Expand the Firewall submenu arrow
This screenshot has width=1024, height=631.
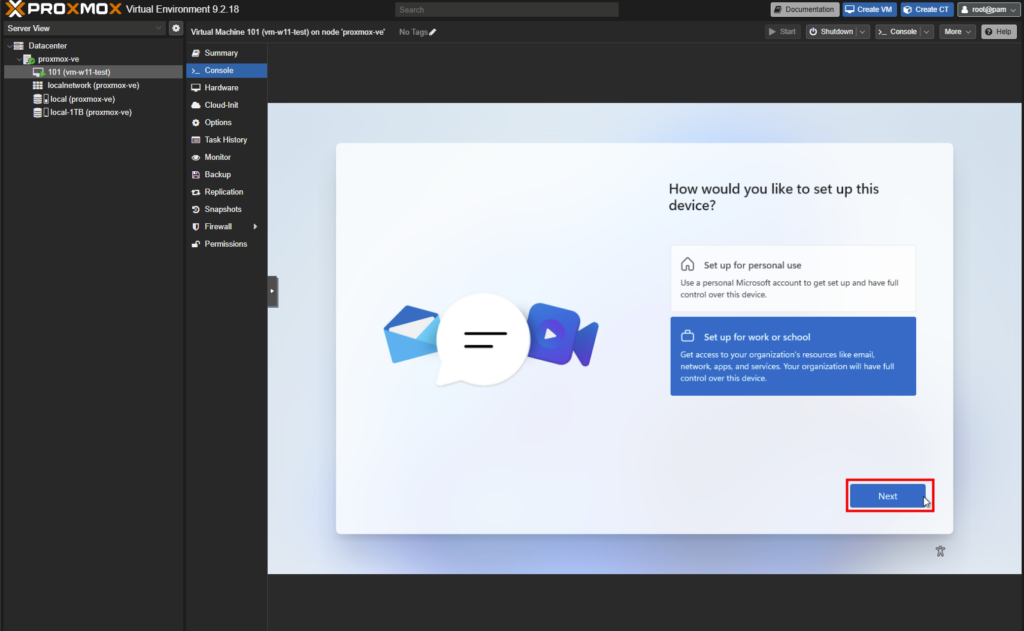tap(255, 227)
